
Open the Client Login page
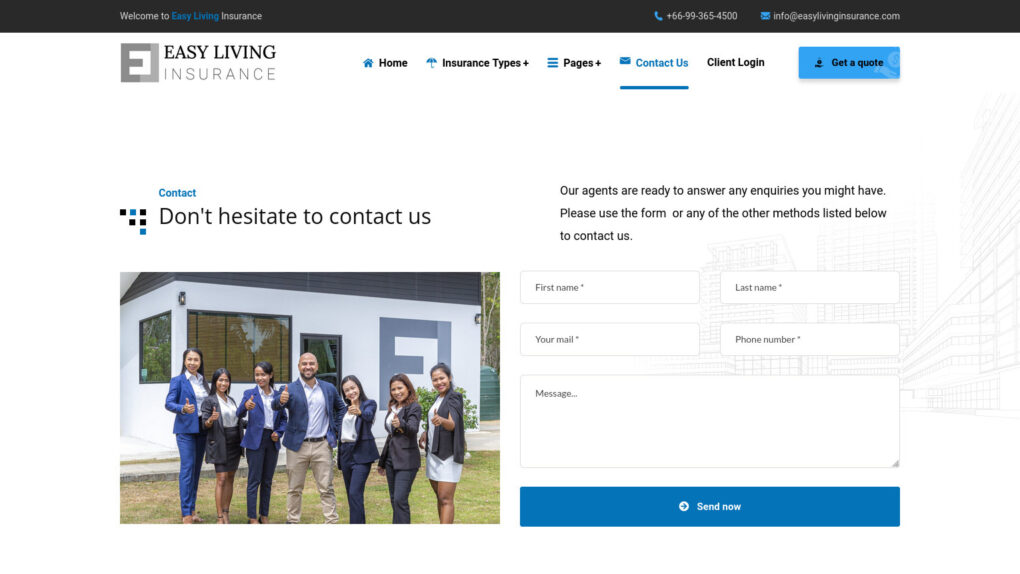(735, 62)
